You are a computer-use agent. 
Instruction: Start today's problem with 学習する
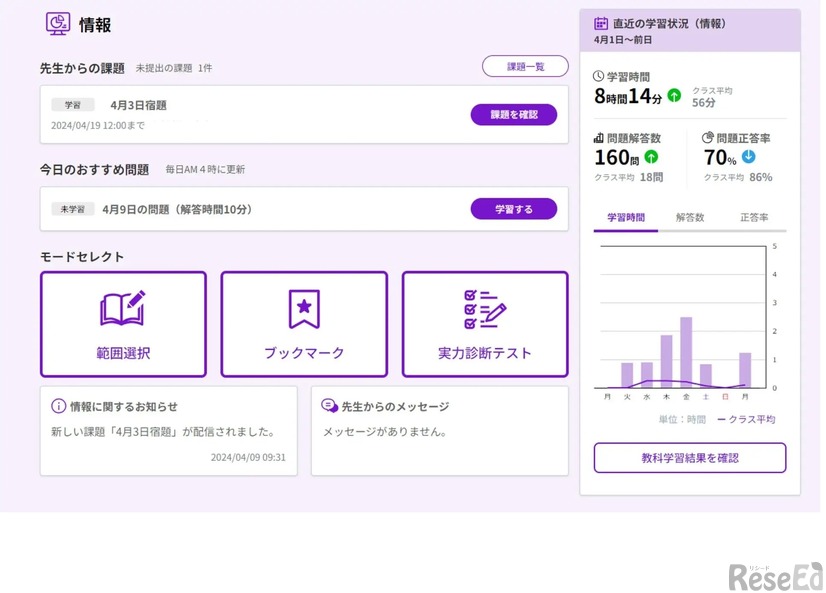point(513,209)
